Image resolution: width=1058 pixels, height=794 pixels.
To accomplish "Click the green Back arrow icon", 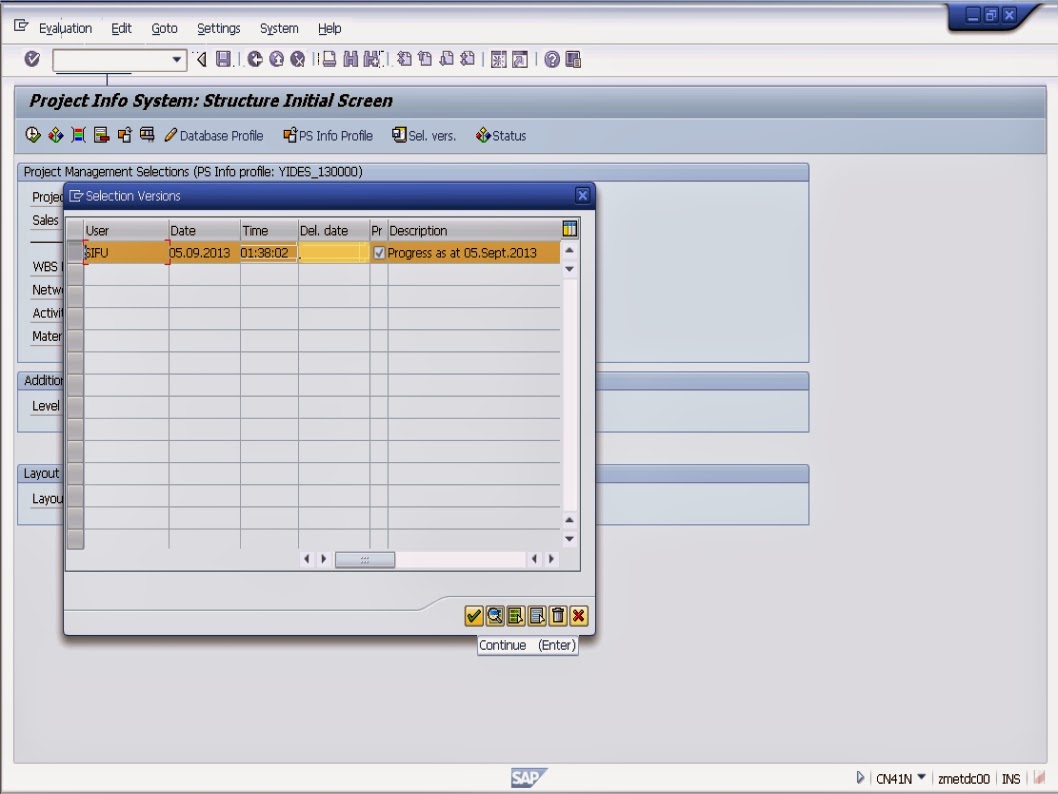I will coord(255,59).
